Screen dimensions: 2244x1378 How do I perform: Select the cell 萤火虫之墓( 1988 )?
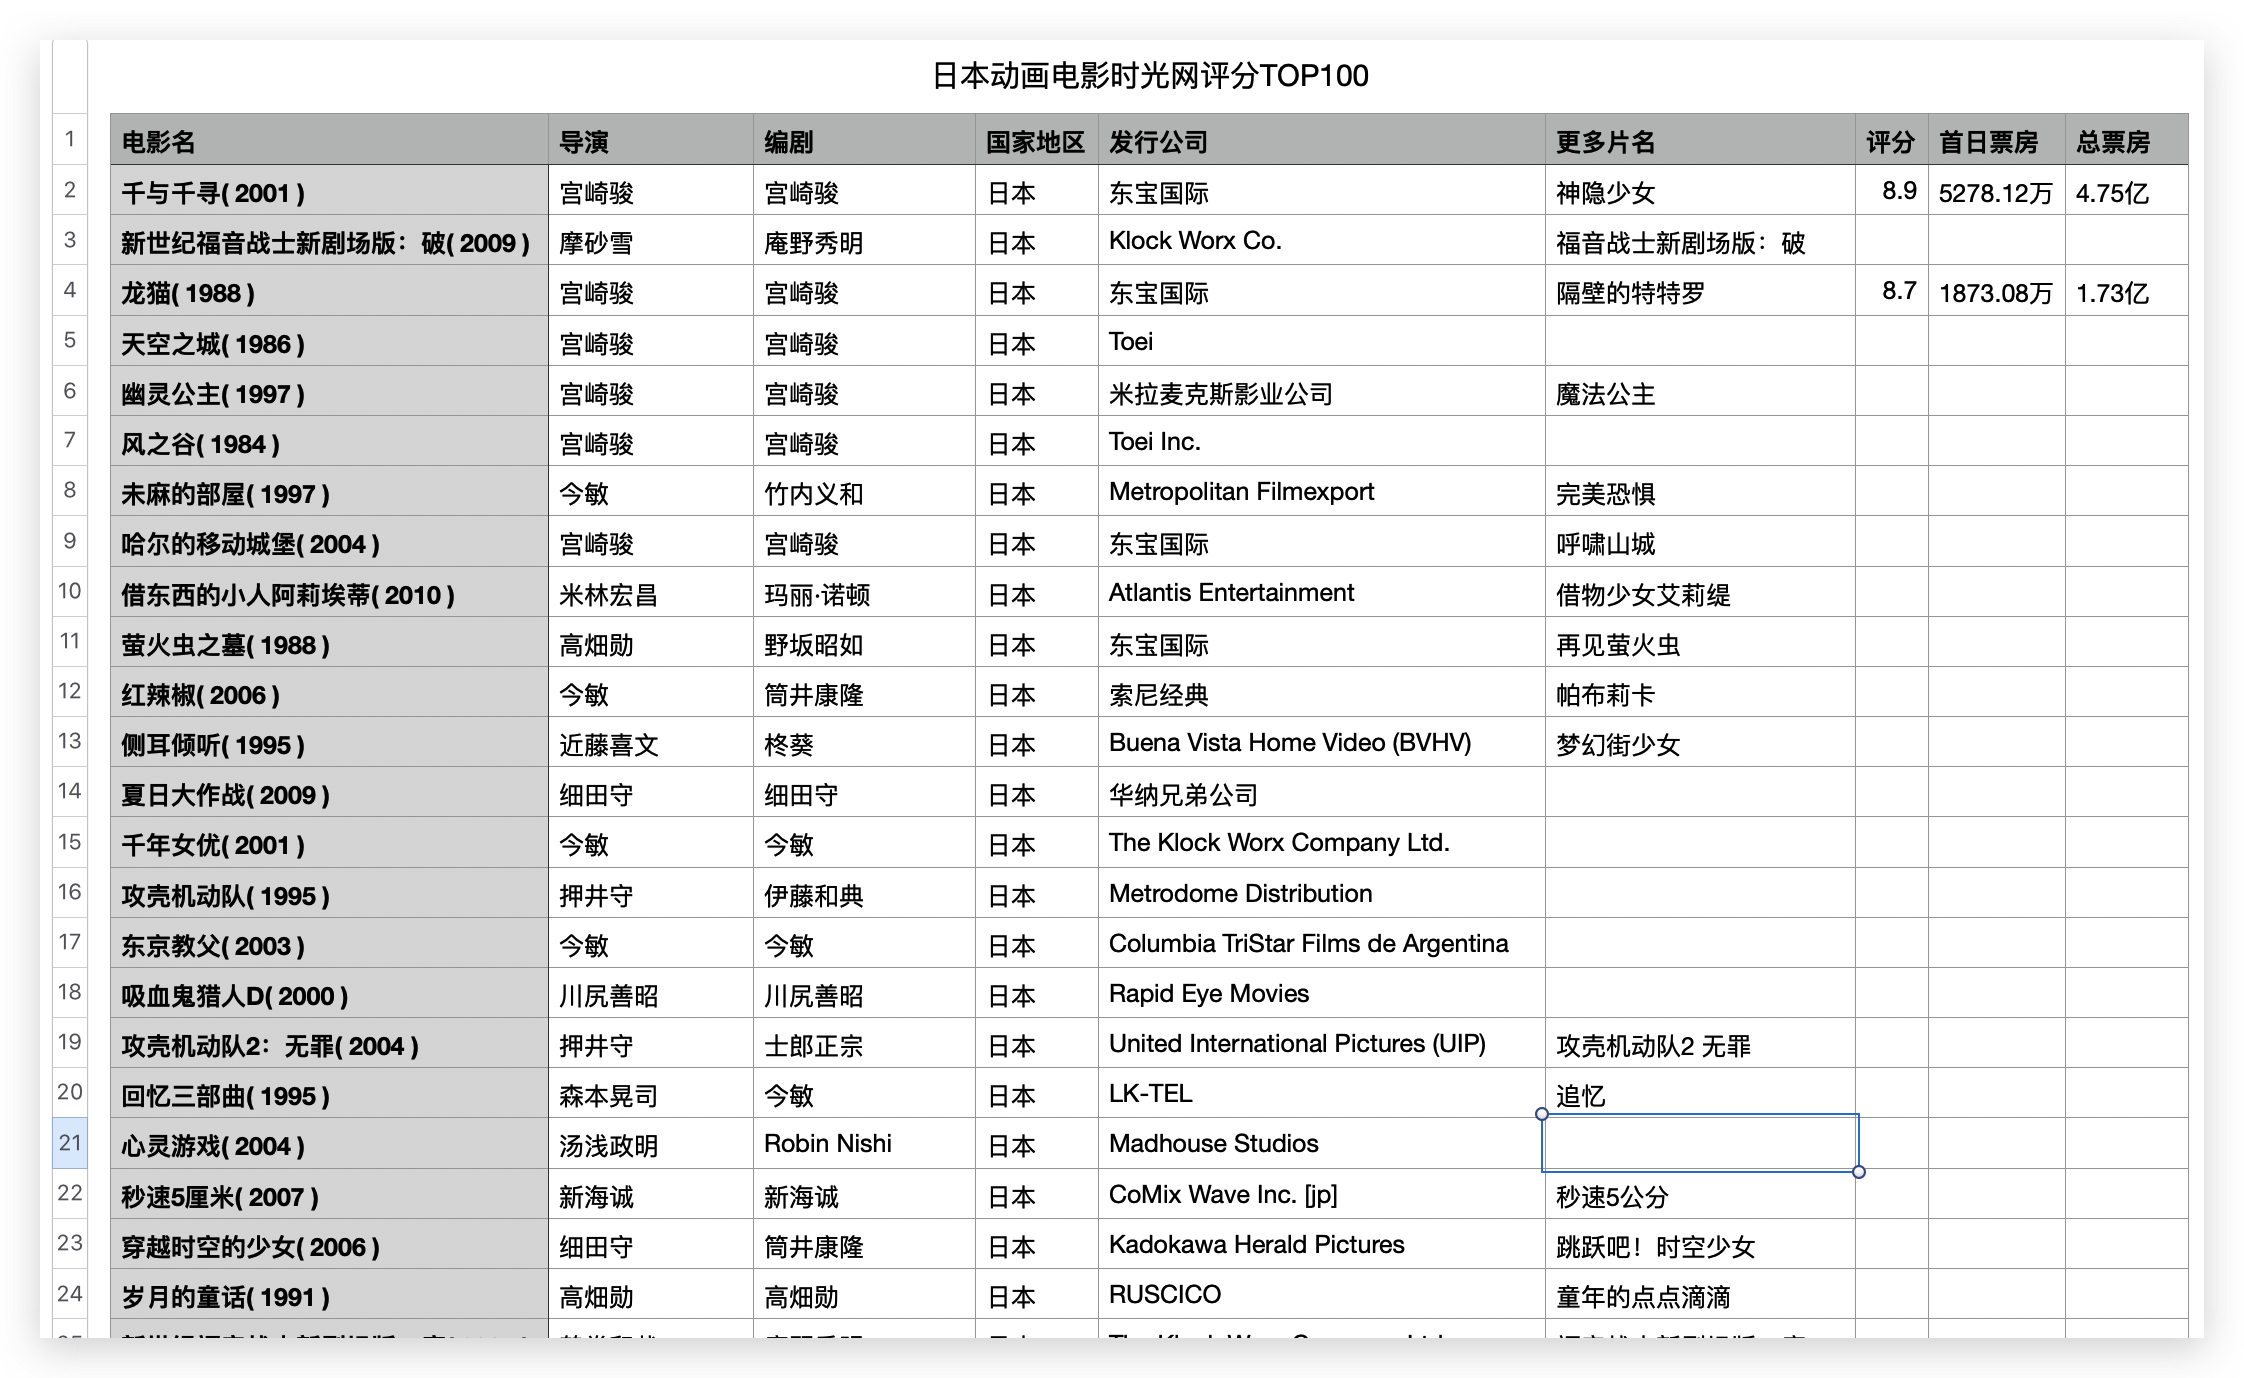click(329, 643)
